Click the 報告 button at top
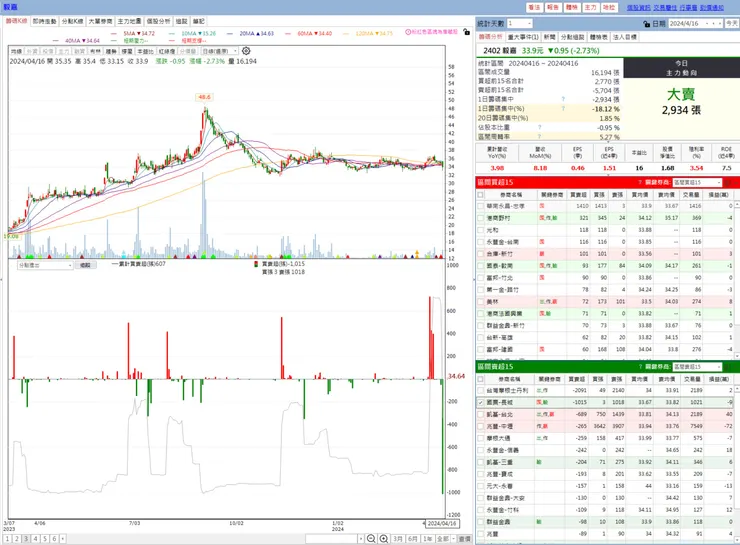This screenshot has height=545, width=740. tap(553, 8)
